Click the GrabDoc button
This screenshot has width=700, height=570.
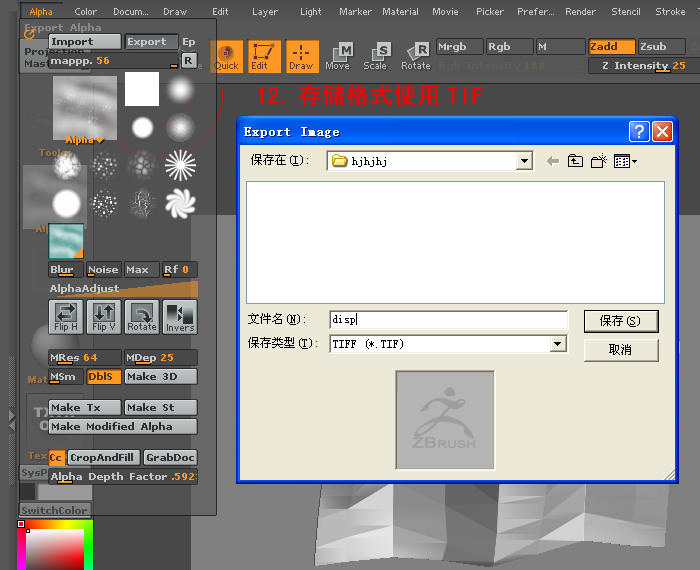[x=170, y=458]
